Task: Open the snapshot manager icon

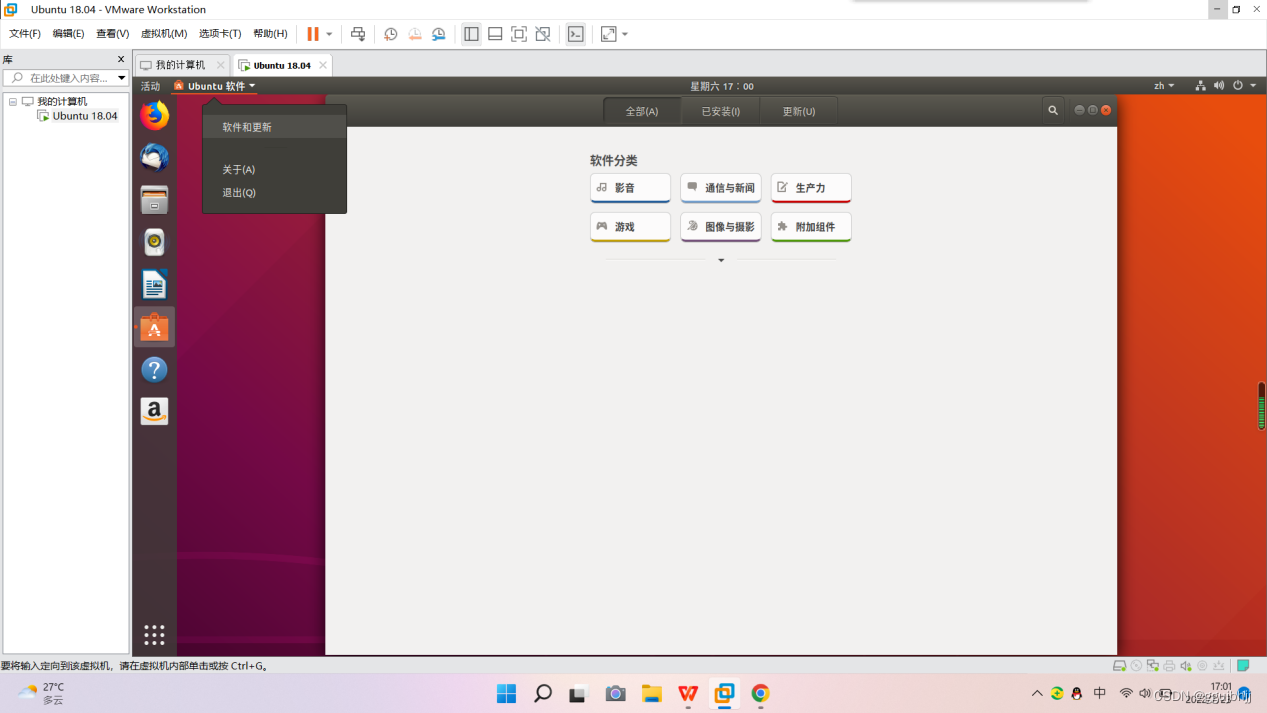Action: 439,34
